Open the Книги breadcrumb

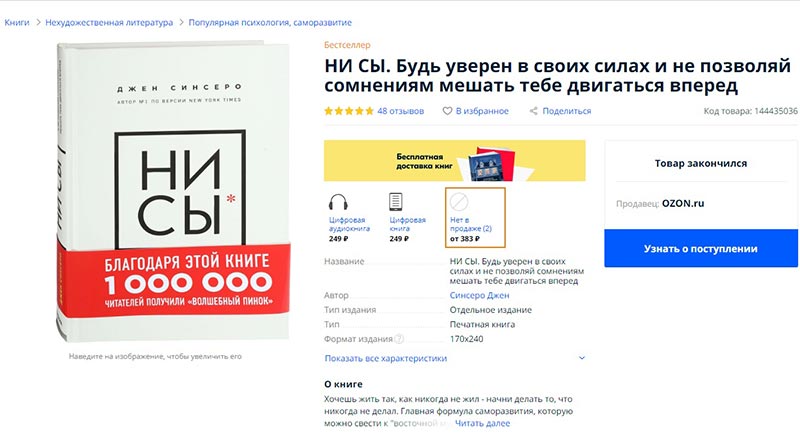(x=17, y=22)
